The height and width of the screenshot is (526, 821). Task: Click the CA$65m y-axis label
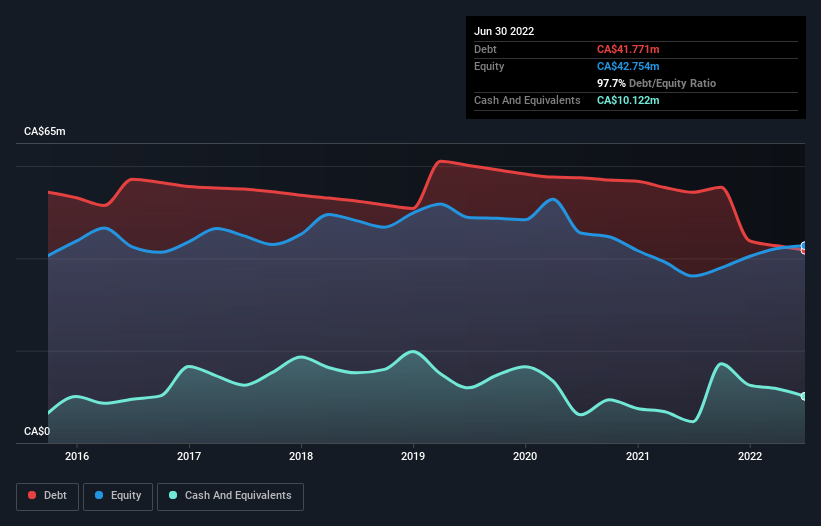pyautogui.click(x=45, y=131)
